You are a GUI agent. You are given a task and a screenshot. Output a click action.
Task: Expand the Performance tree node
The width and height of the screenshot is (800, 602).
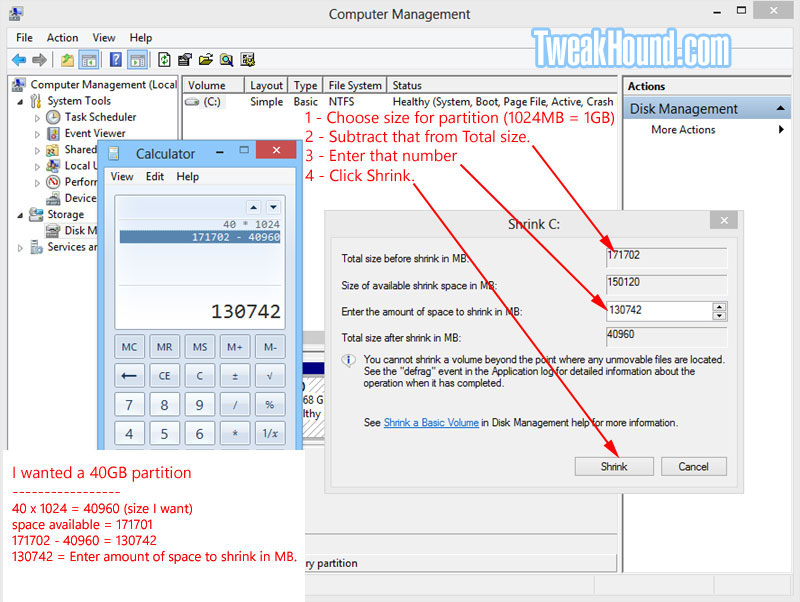coord(37,183)
